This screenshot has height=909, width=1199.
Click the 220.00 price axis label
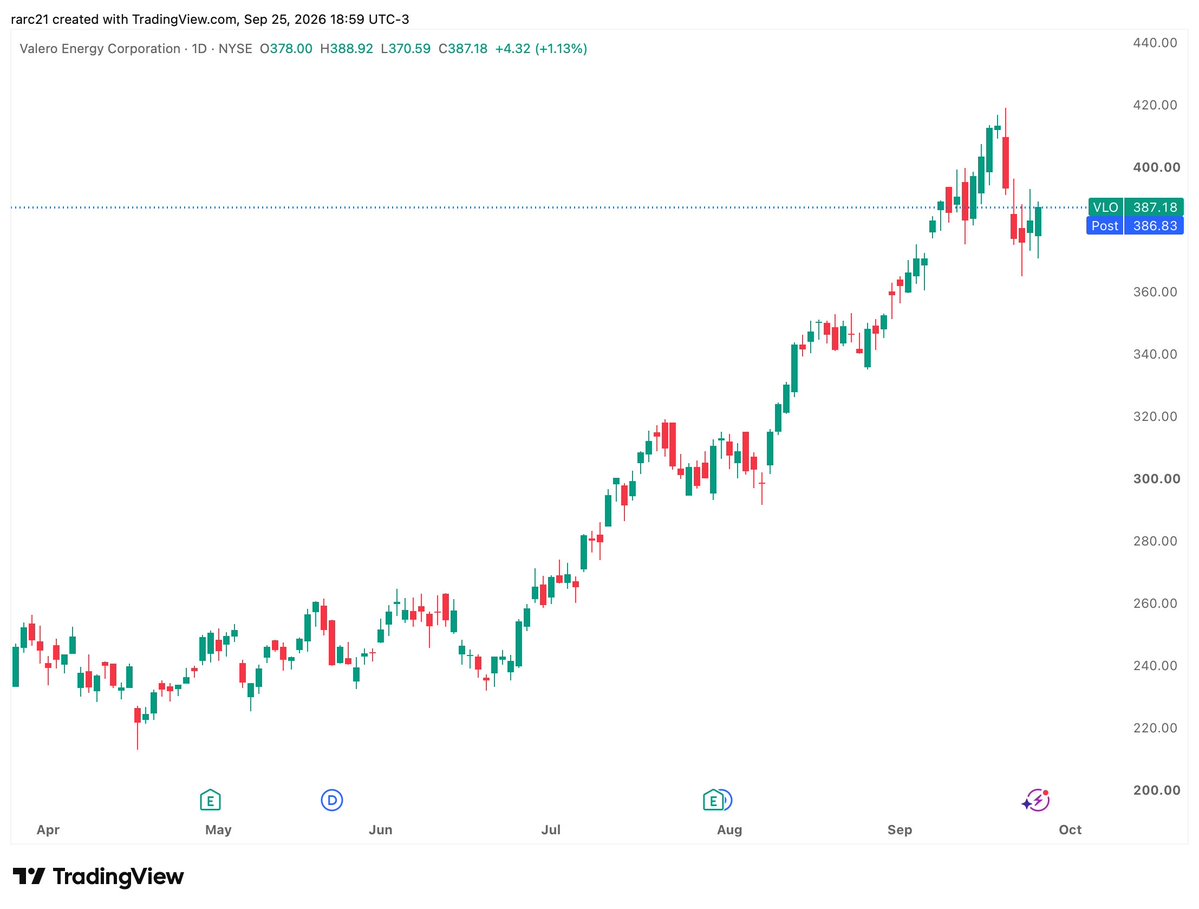(x=1155, y=728)
